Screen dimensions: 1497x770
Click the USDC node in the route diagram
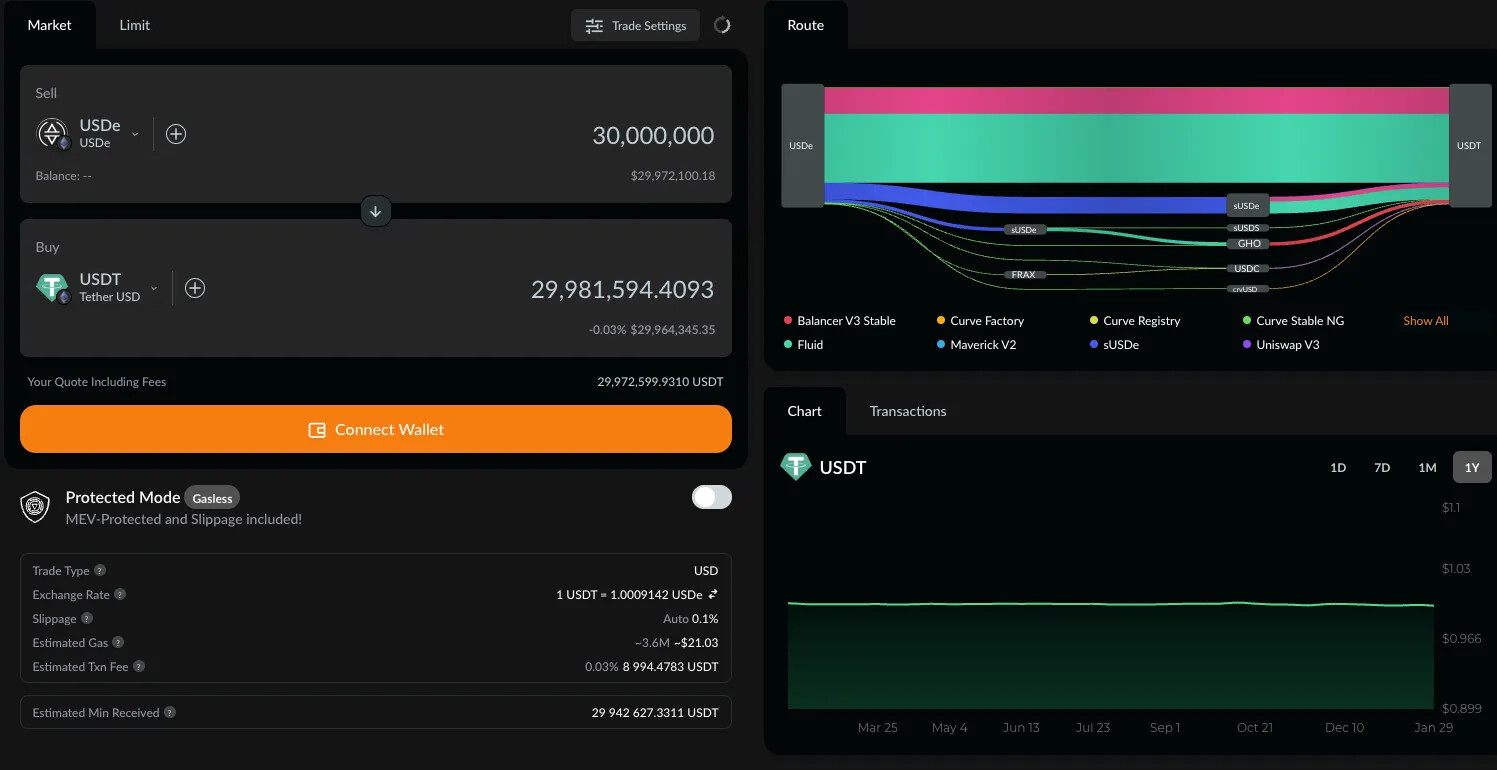[x=1247, y=268]
